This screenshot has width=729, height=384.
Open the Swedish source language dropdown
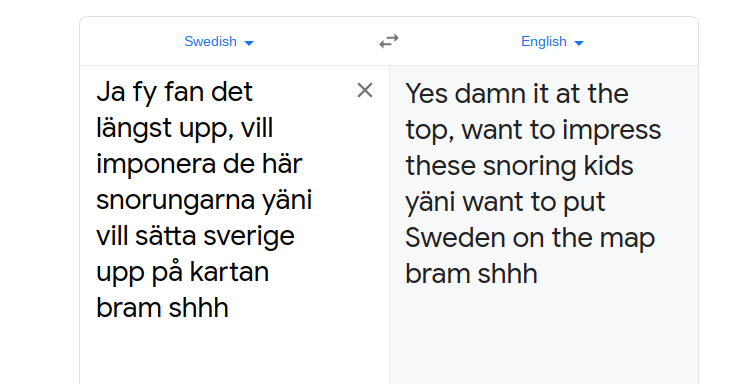point(219,41)
